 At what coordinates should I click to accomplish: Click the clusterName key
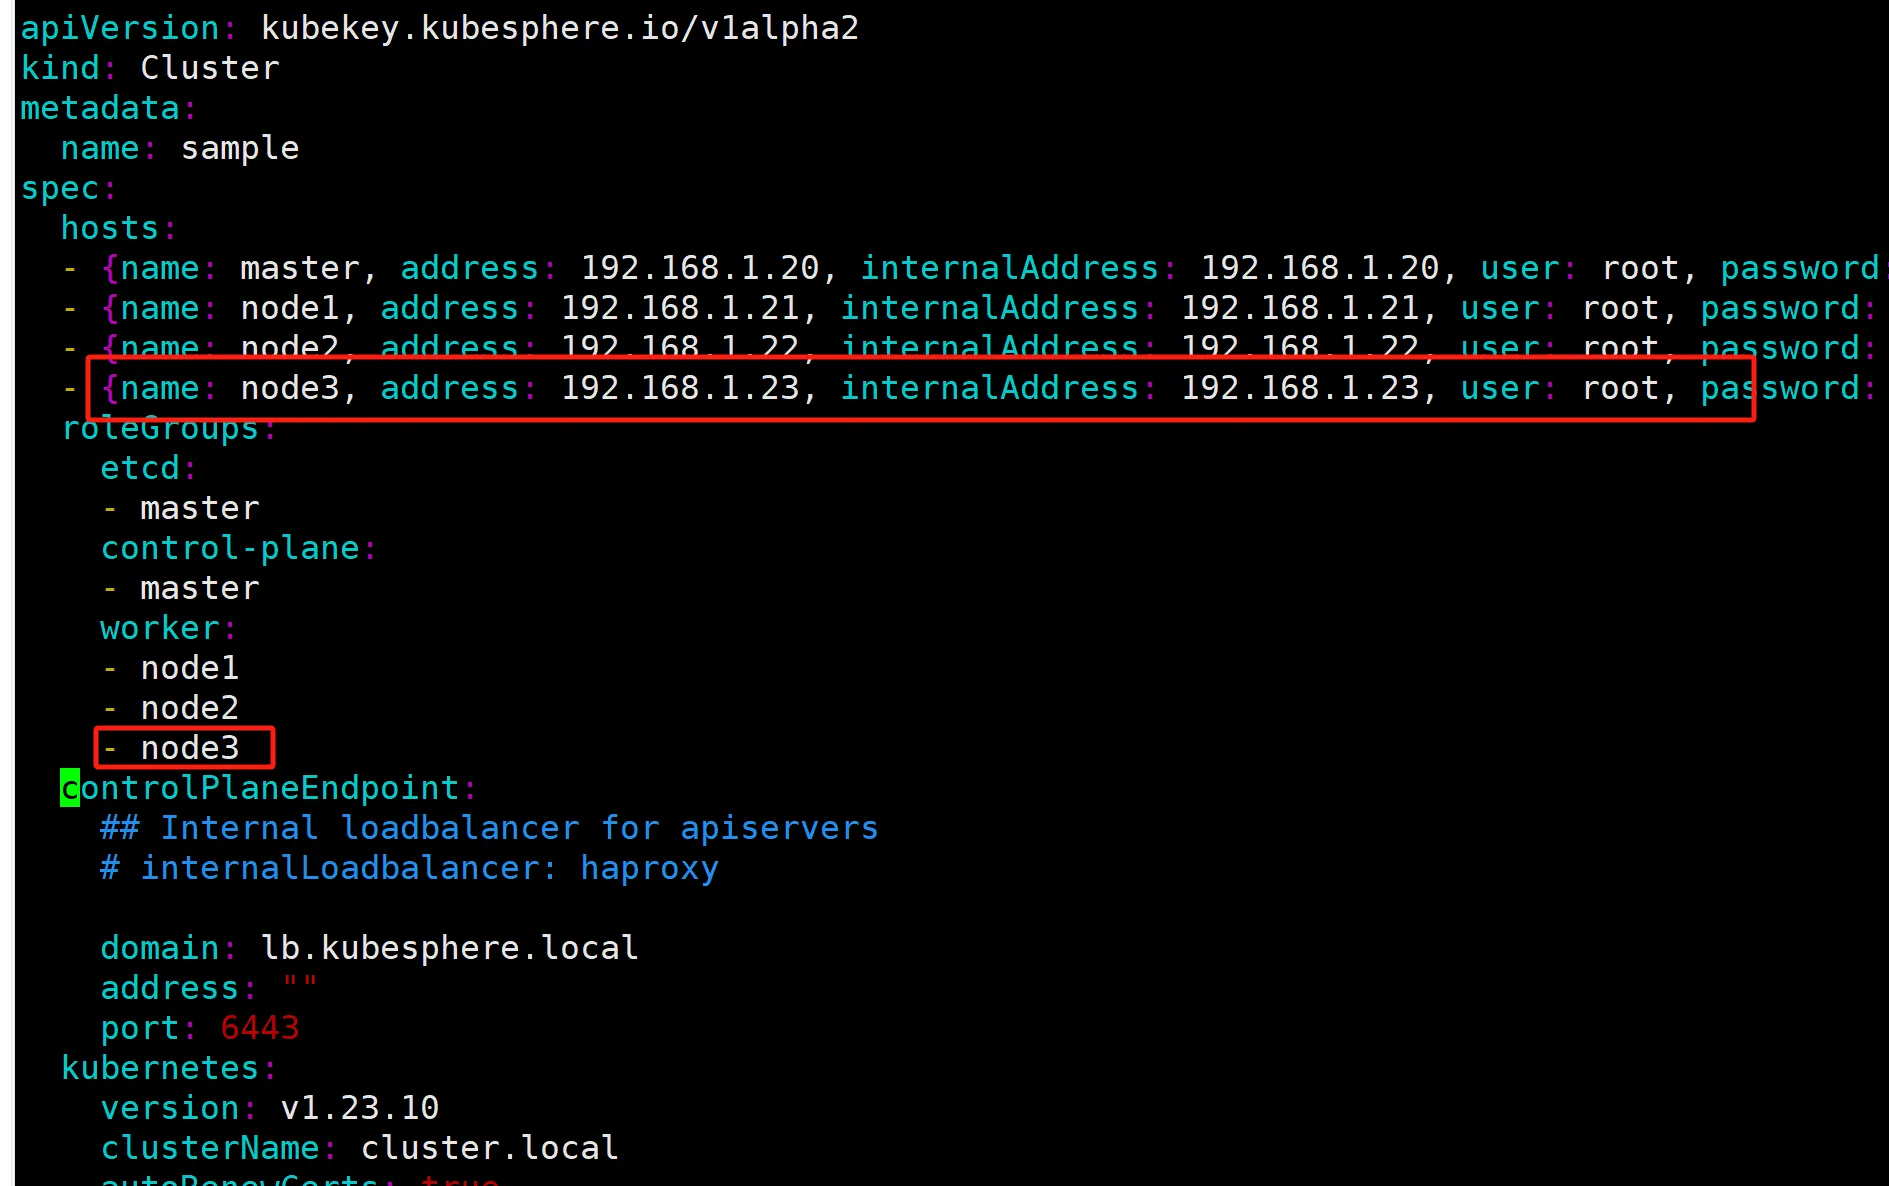pyautogui.click(x=210, y=1148)
